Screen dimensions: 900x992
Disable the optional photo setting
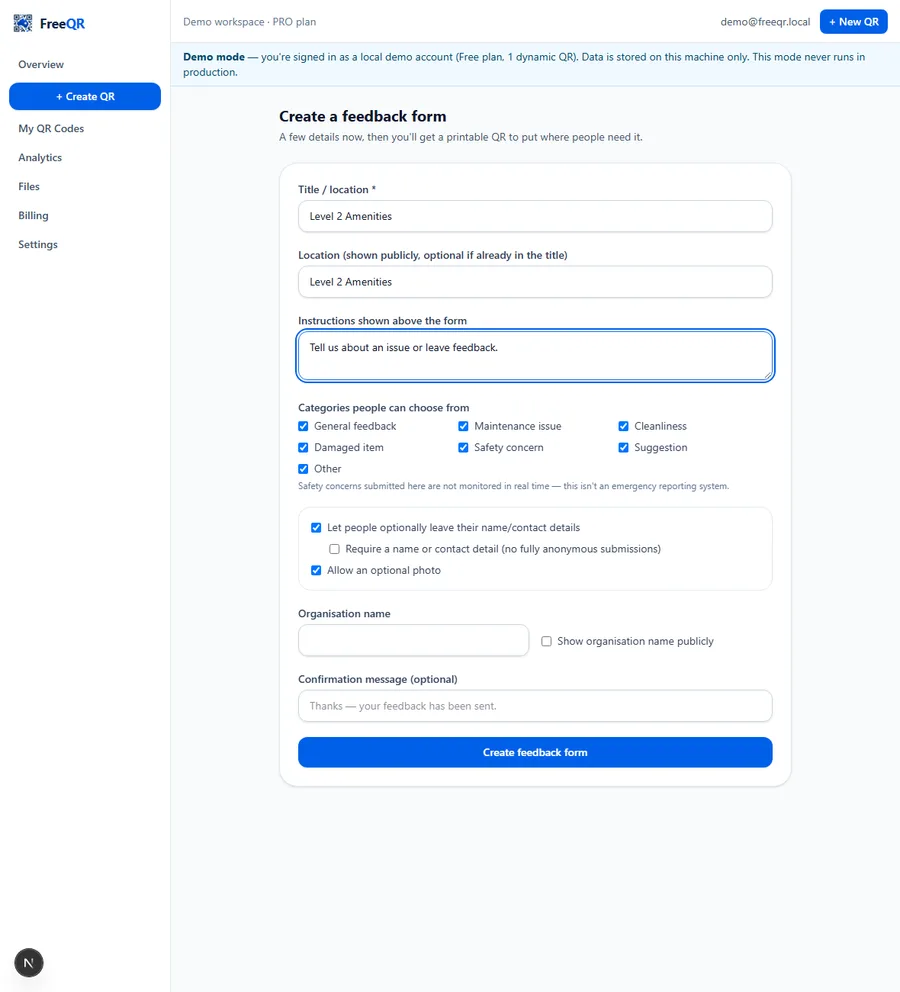(x=316, y=571)
